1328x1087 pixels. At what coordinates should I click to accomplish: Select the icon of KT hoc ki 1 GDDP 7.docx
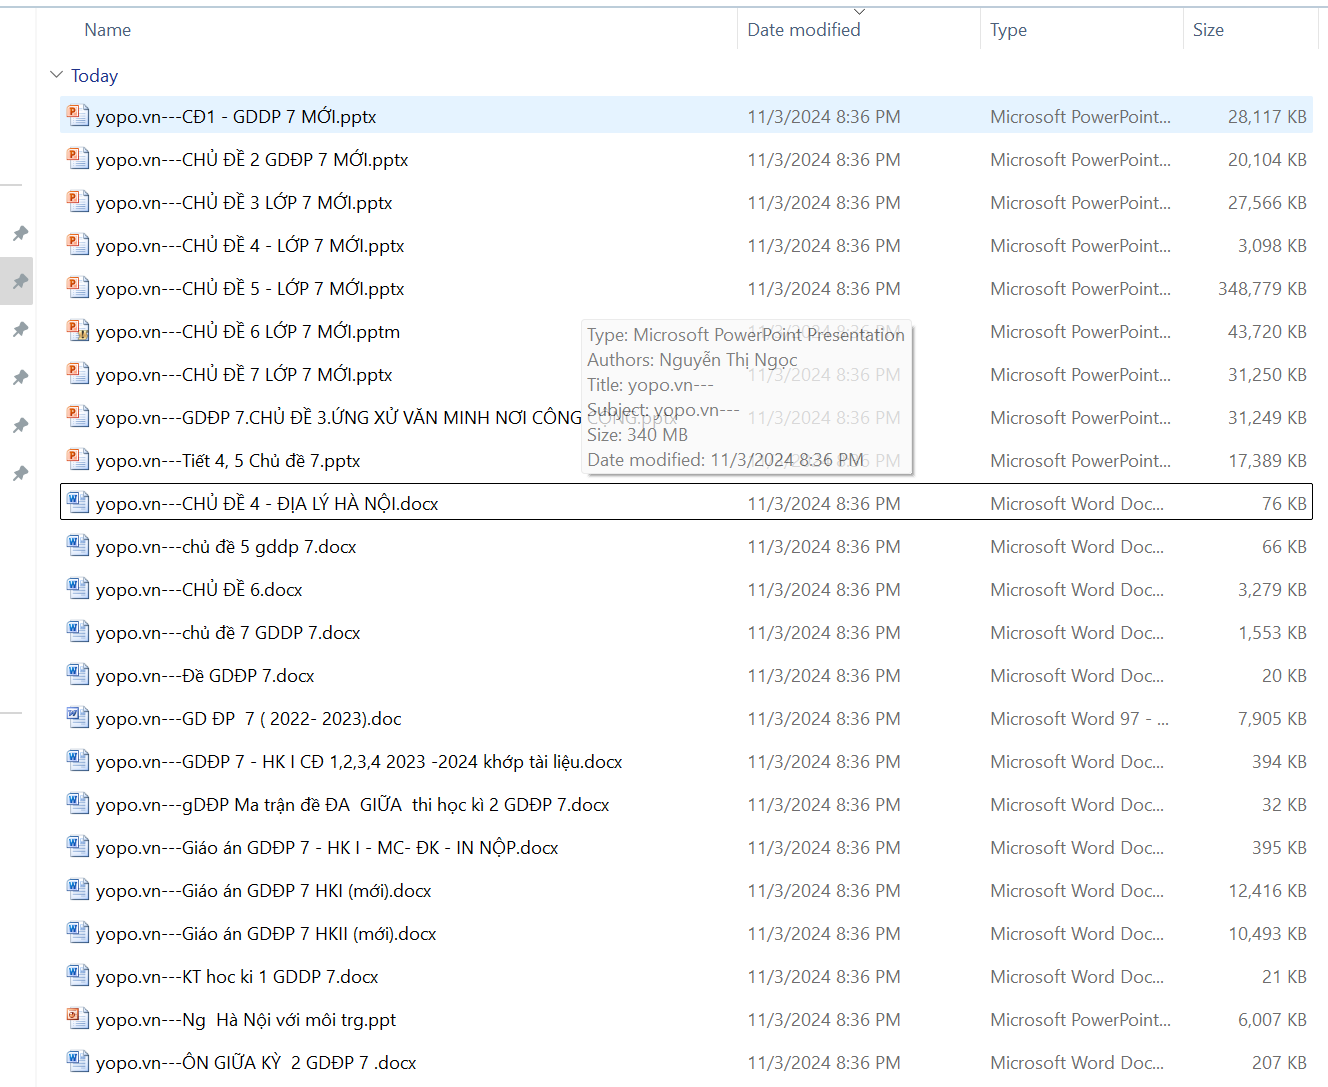point(78,975)
